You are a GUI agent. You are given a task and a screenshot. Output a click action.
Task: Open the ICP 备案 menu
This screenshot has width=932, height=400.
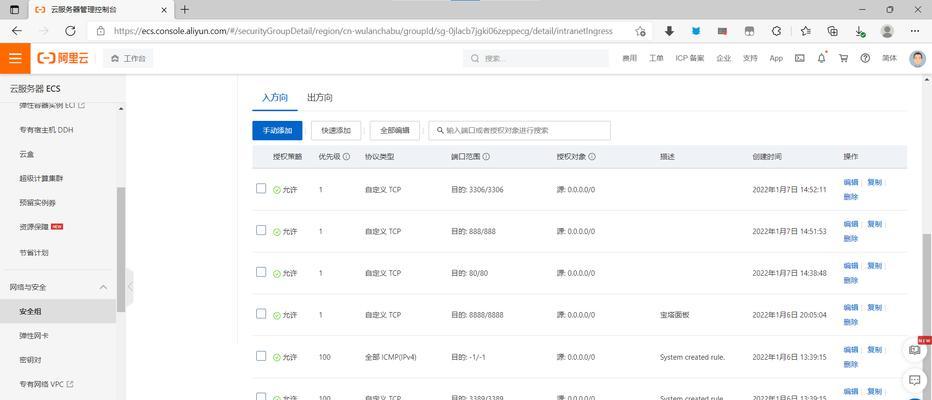[x=689, y=58]
